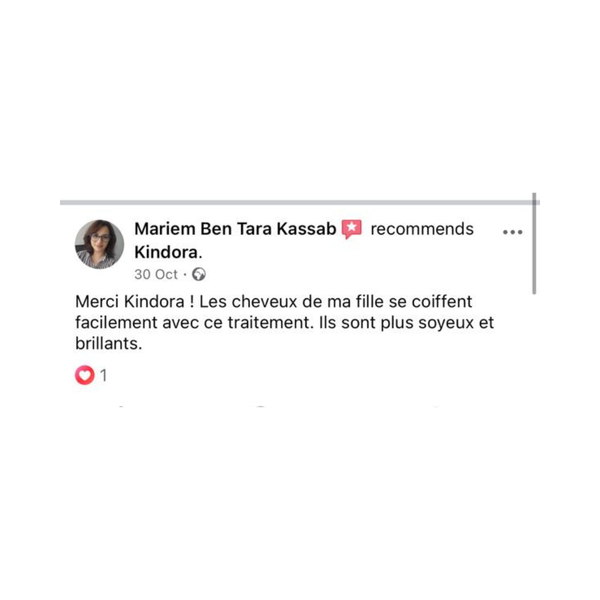The width and height of the screenshot is (600, 600).
Task: Click the name Mariem Ben Tara Kassab
Action: click(x=235, y=229)
